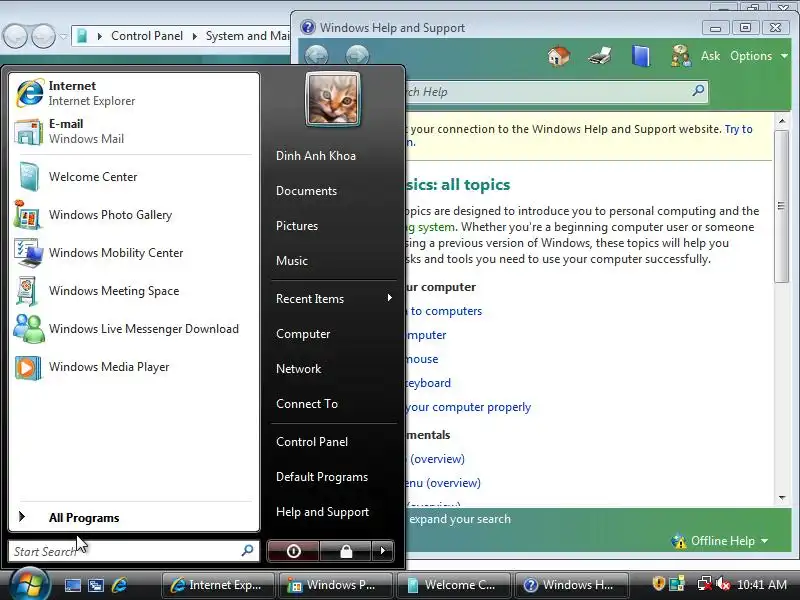Open Welcome Center in the Start menu
Screen dimensions: 800x600
coord(134,177)
